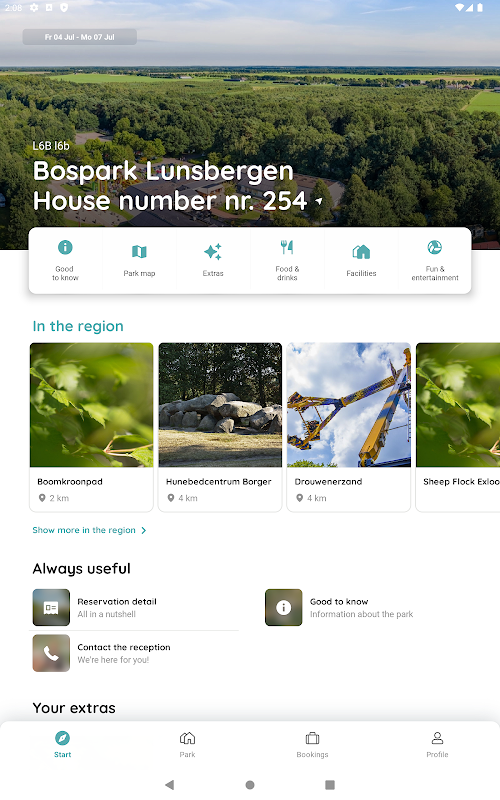
Task: Open the Boomkroonpad region card
Action: click(91, 427)
